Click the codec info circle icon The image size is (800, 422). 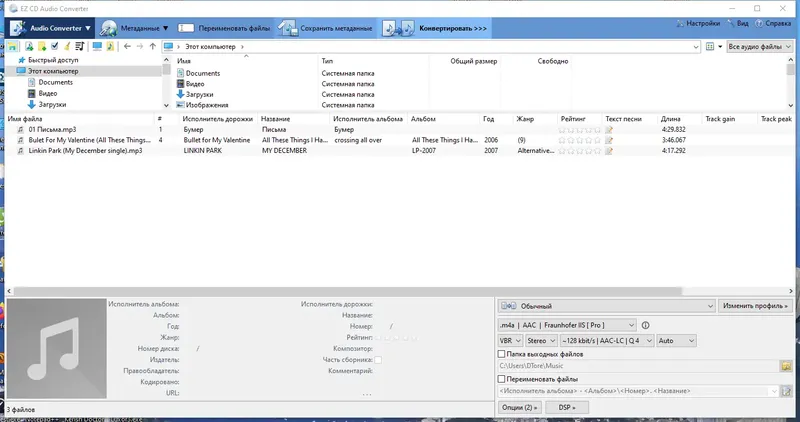pyautogui.click(x=645, y=325)
